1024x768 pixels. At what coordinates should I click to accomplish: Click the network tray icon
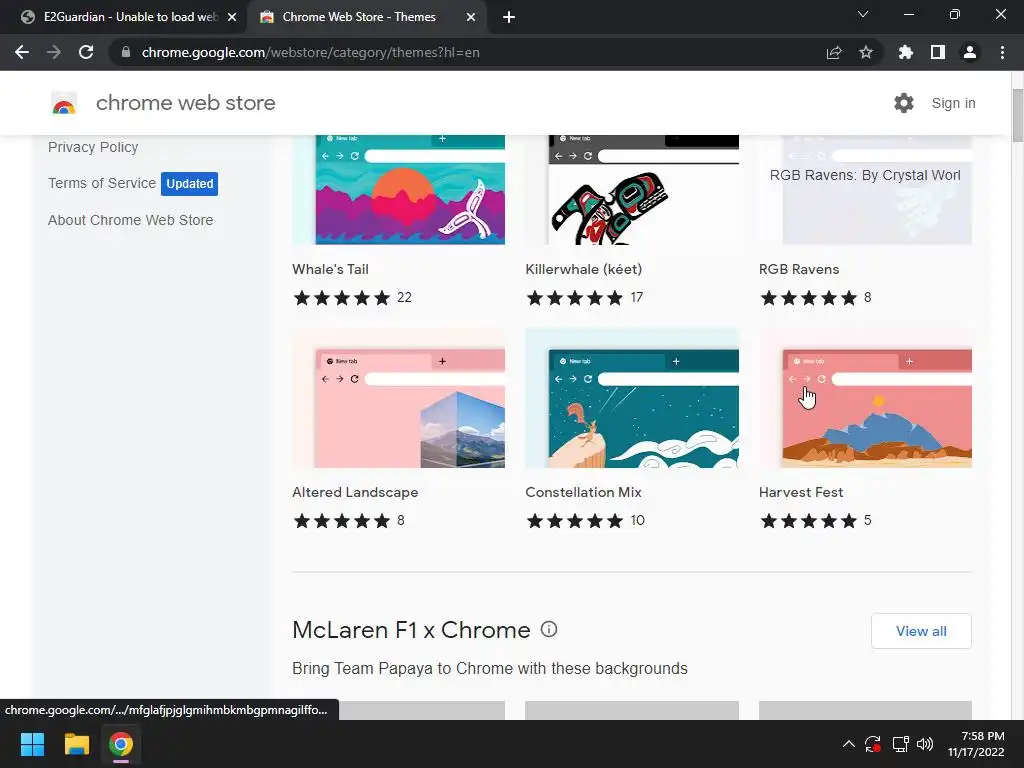[x=901, y=744]
